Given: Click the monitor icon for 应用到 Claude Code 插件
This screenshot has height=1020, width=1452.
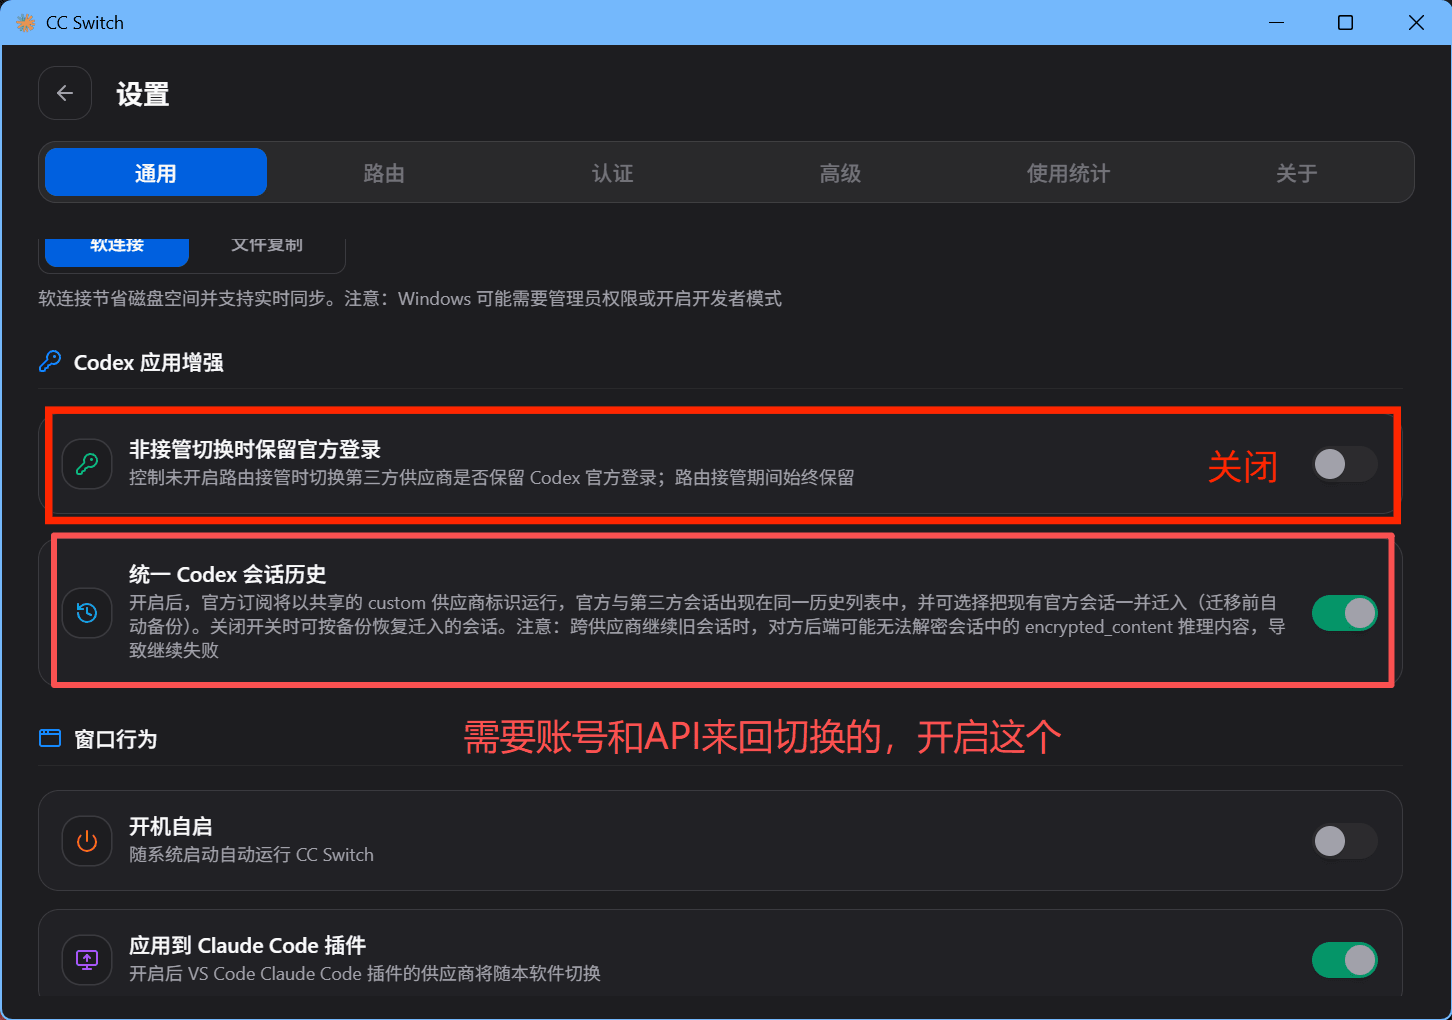Looking at the screenshot, I should click(87, 960).
